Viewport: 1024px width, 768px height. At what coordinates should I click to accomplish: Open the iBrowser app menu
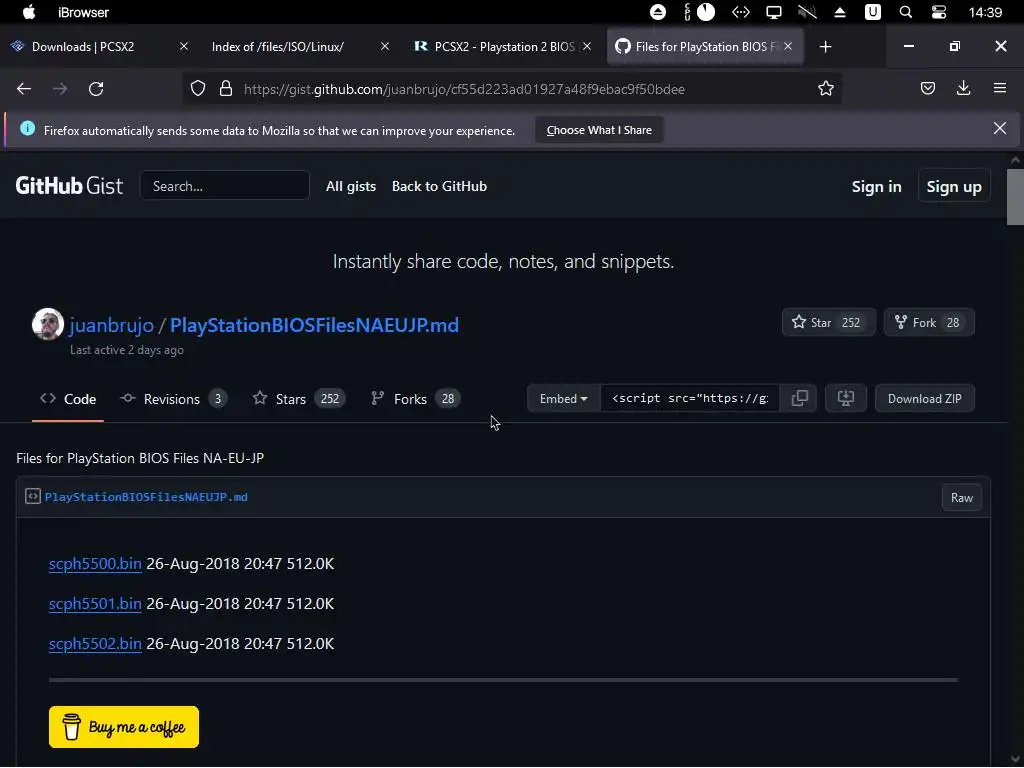83,12
